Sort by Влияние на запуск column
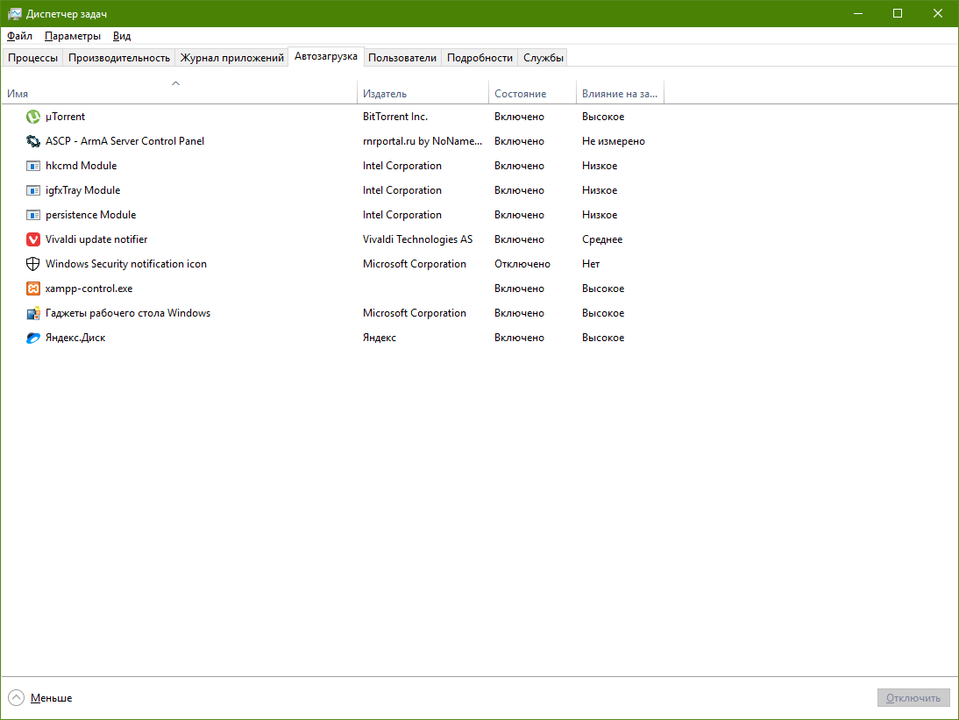 620,91
